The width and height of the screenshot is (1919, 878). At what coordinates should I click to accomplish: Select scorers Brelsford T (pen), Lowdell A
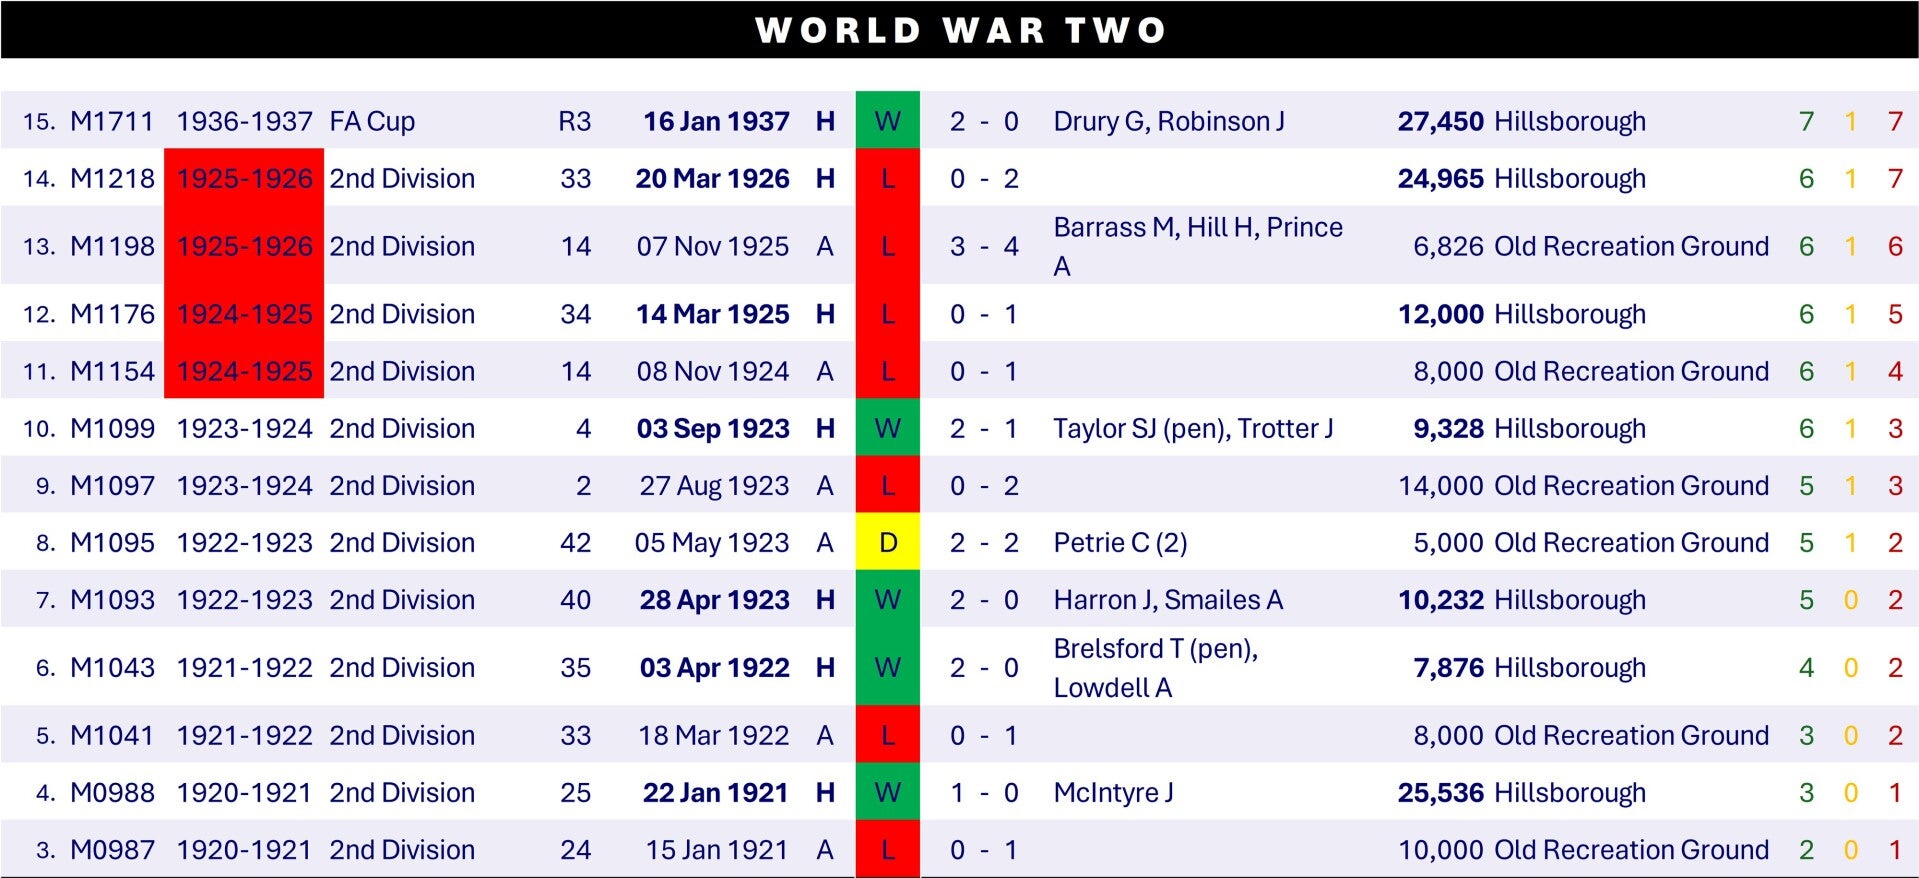[1155, 668]
